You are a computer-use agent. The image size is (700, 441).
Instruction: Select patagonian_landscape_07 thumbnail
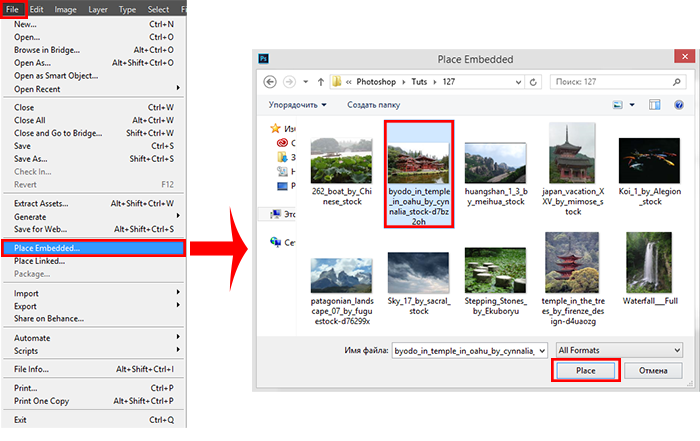[342, 275]
